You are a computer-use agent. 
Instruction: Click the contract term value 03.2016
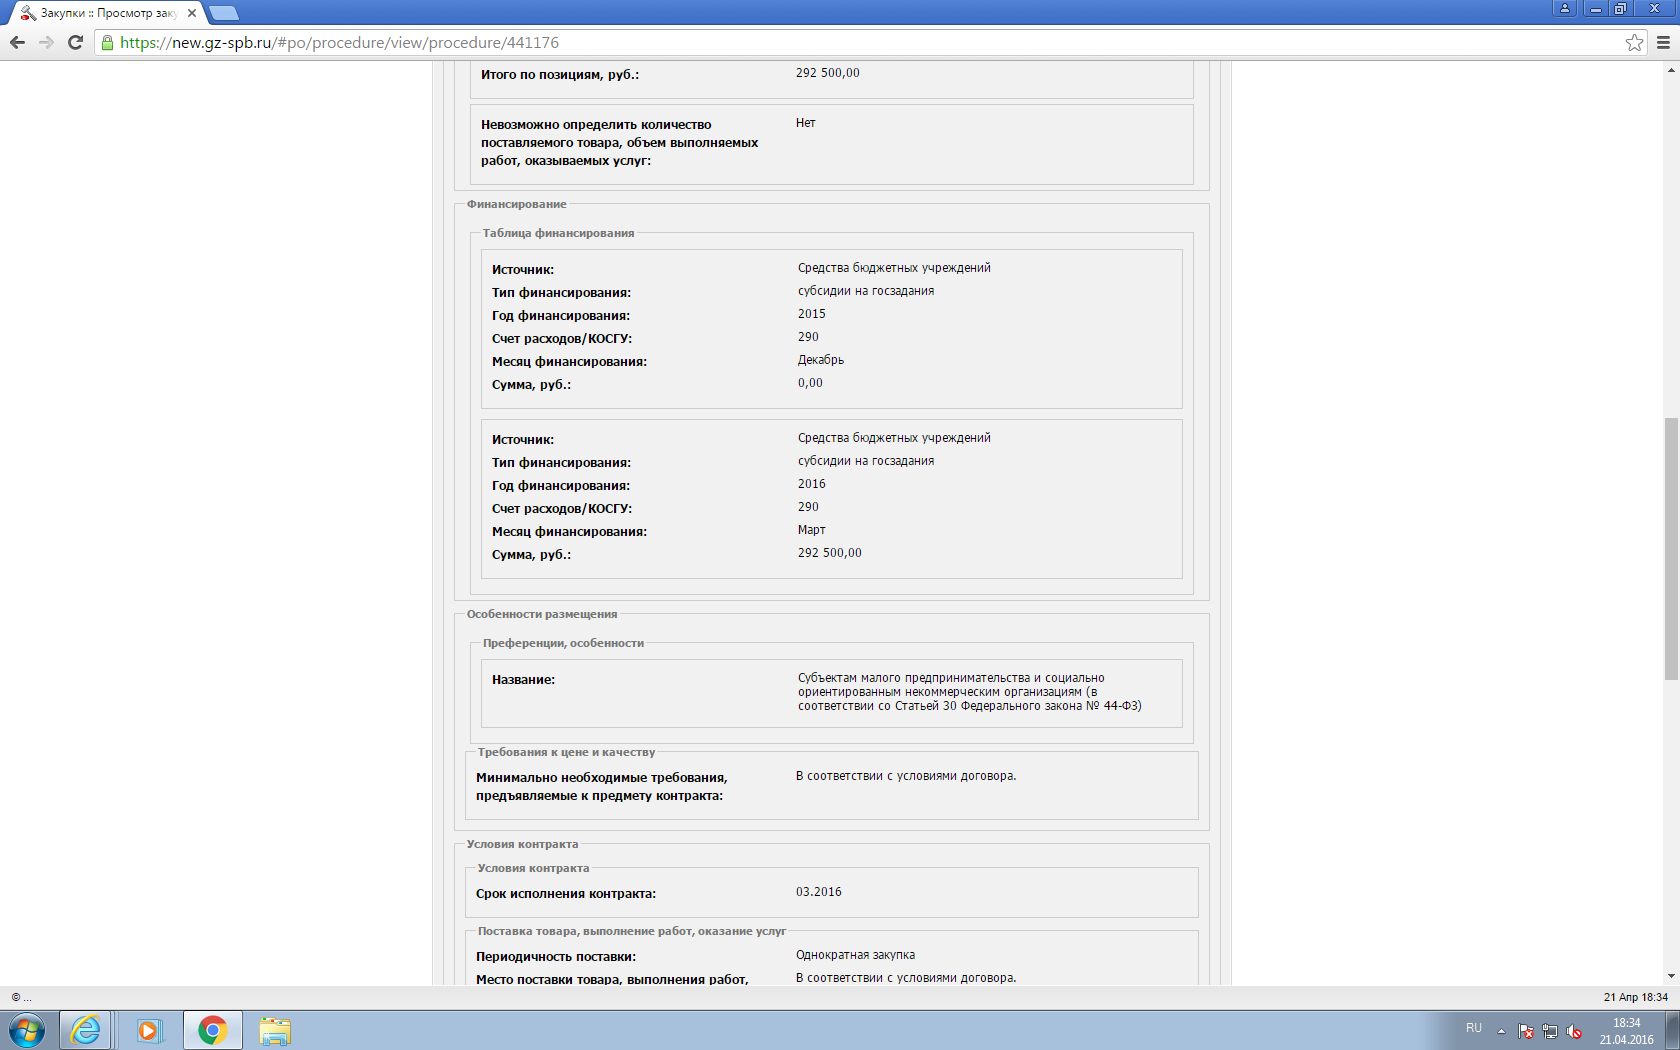point(818,892)
